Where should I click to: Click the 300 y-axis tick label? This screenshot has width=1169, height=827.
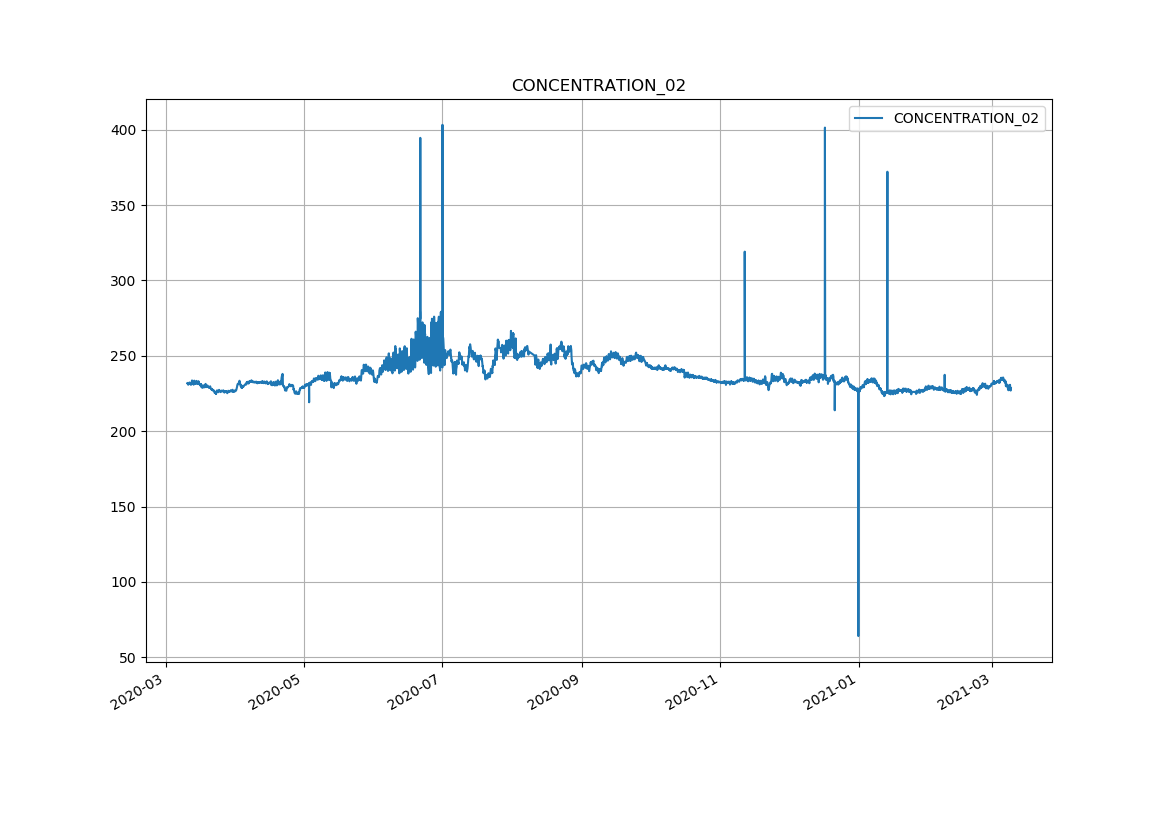(124, 281)
